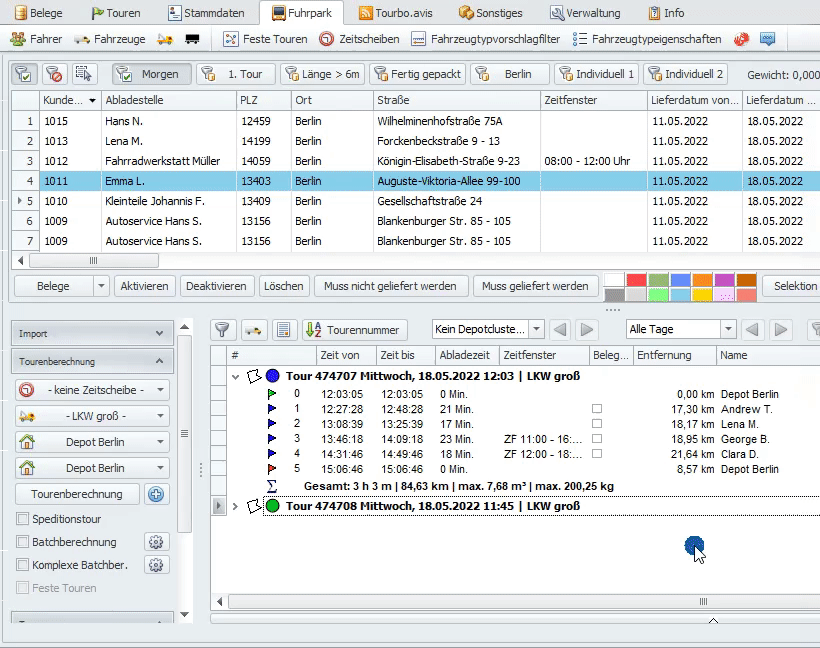Toggle the Fertig gepackt filter
The height and width of the screenshot is (648, 820).
pos(418,74)
